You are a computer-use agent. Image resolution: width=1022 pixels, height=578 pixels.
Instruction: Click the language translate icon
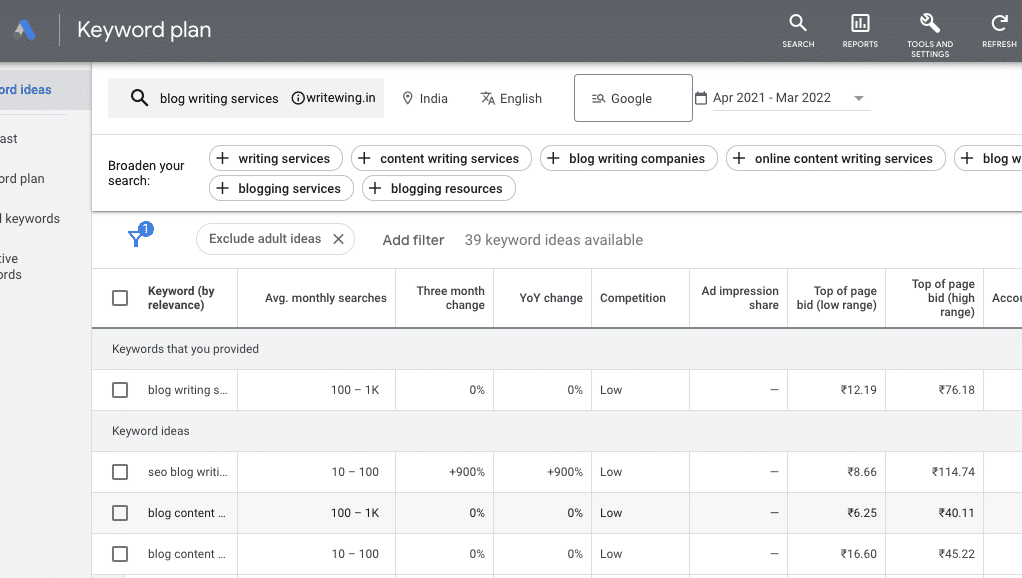pos(488,98)
